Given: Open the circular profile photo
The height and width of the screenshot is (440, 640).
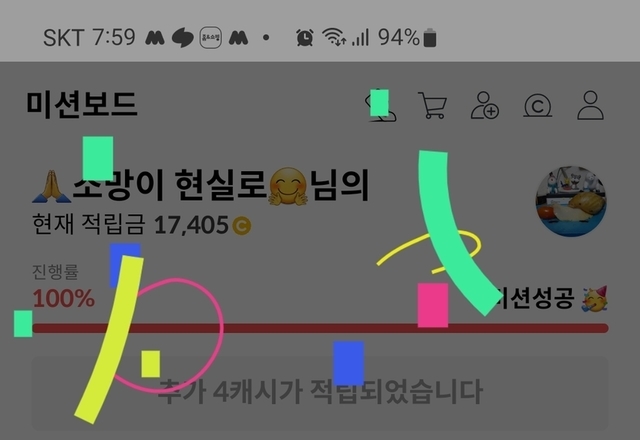Looking at the screenshot, I should coord(571,201).
